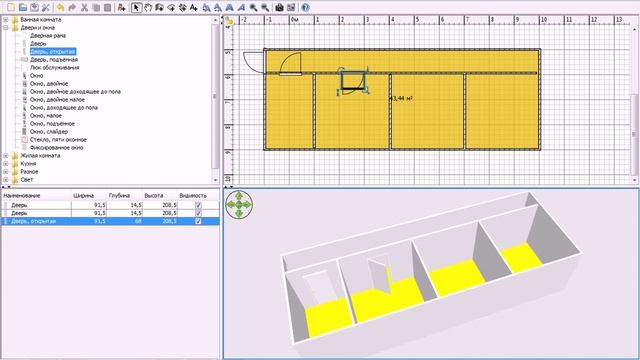Activate the Add text tool
This screenshot has height=360, width=640.
coord(194,7)
